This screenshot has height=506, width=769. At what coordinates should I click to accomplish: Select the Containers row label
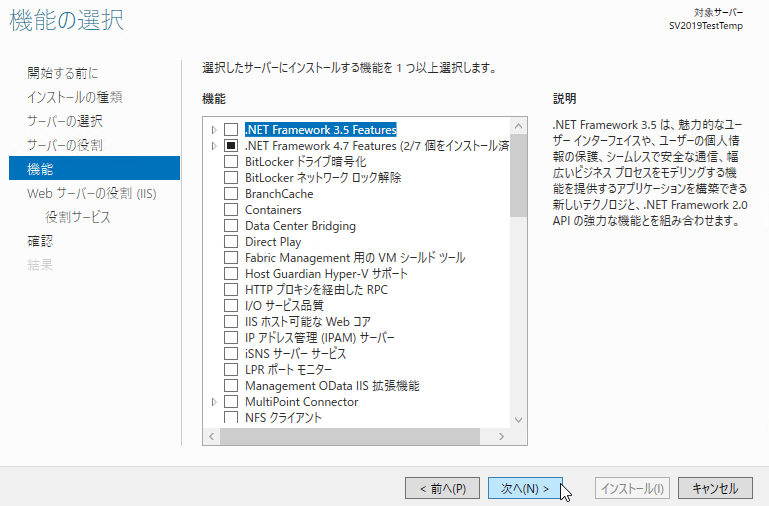click(x=273, y=210)
